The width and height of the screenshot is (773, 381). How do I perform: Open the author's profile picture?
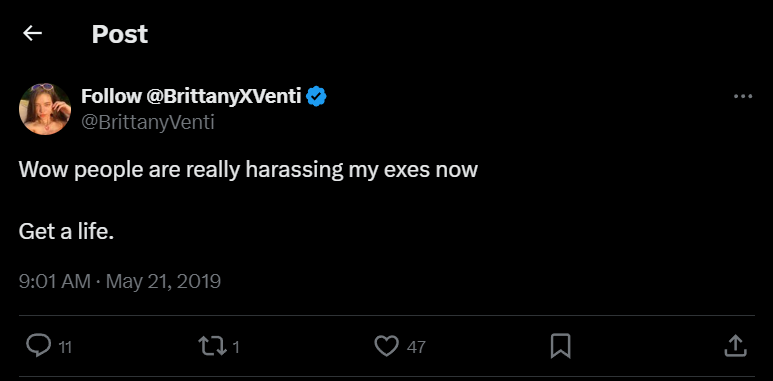(x=45, y=109)
